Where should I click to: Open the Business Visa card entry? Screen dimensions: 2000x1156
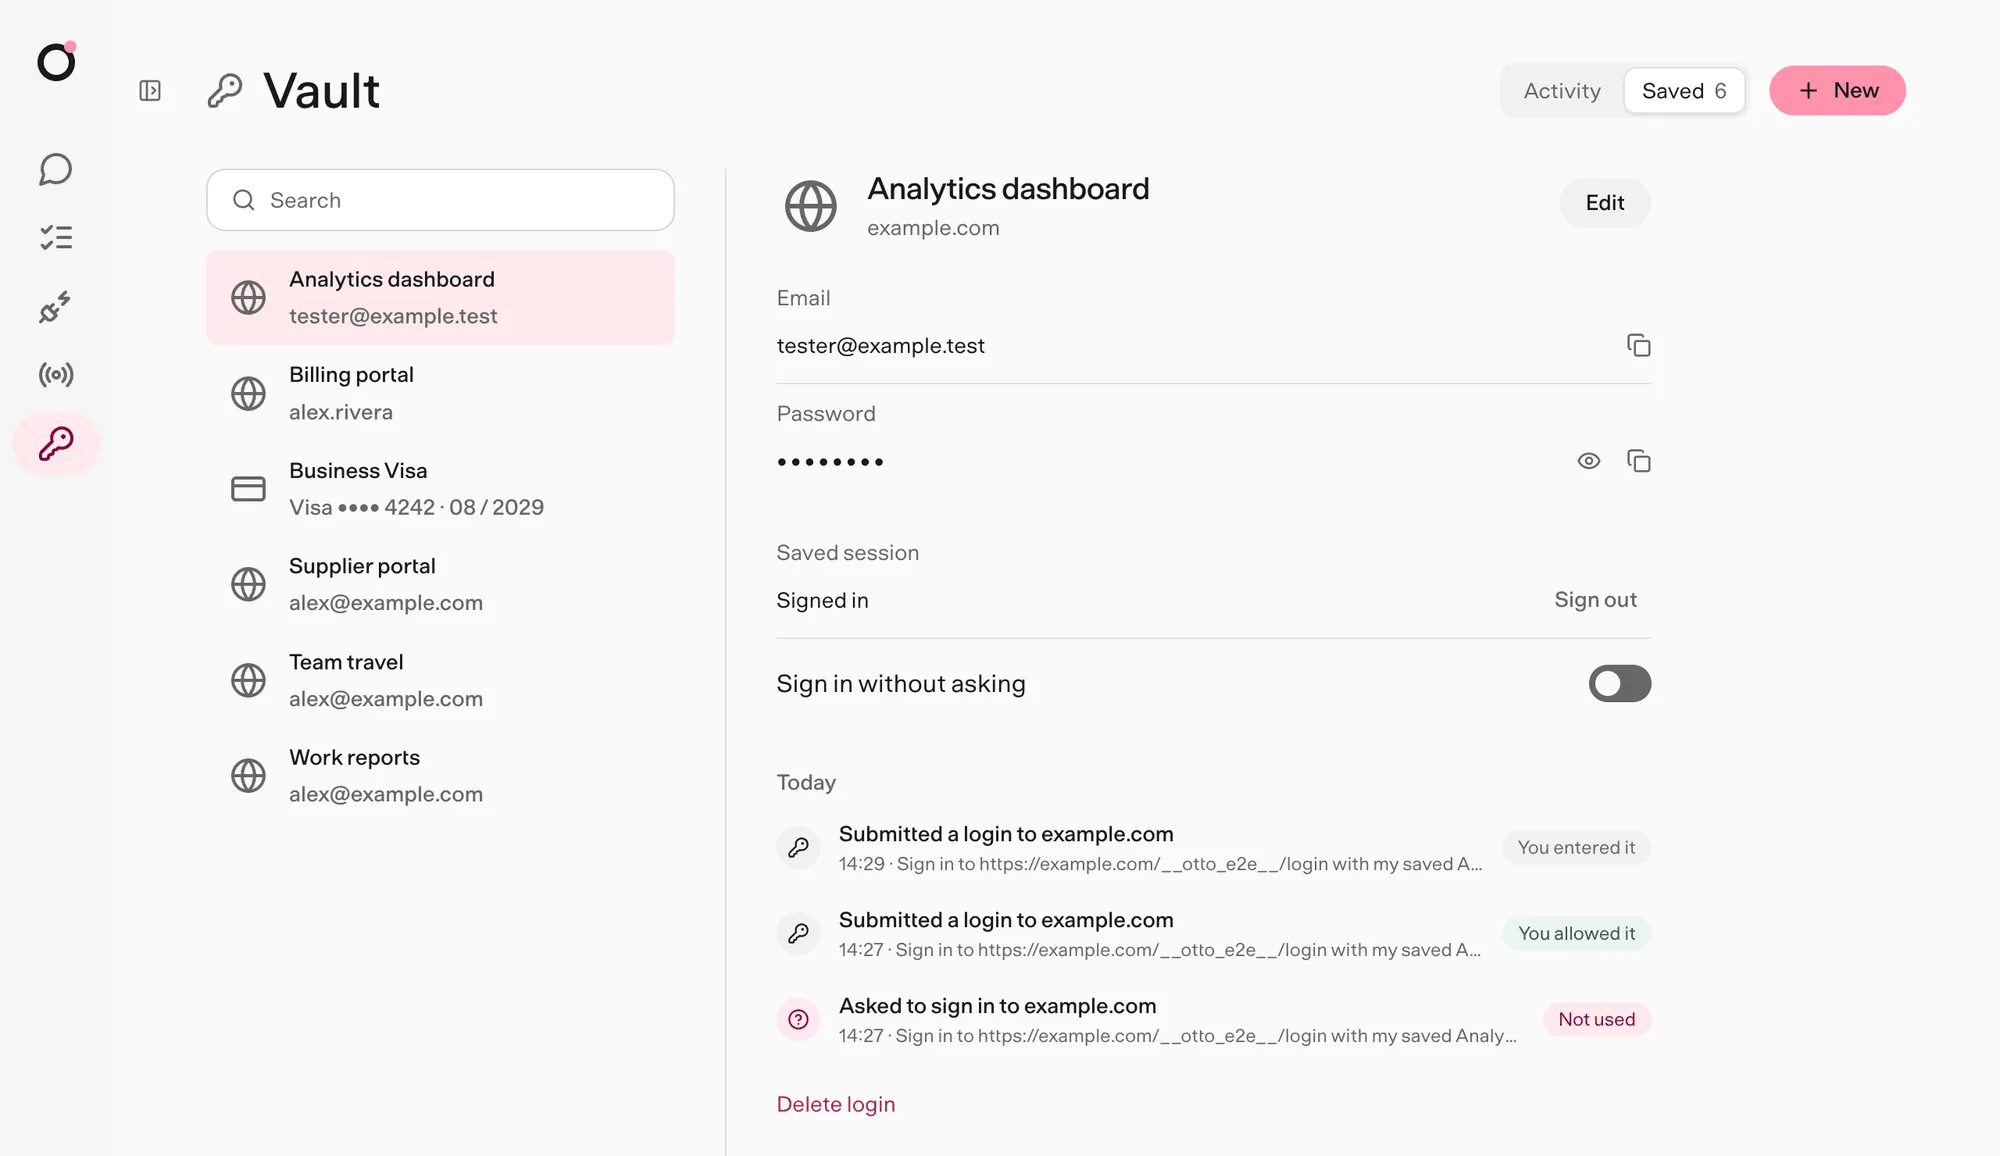pos(440,488)
